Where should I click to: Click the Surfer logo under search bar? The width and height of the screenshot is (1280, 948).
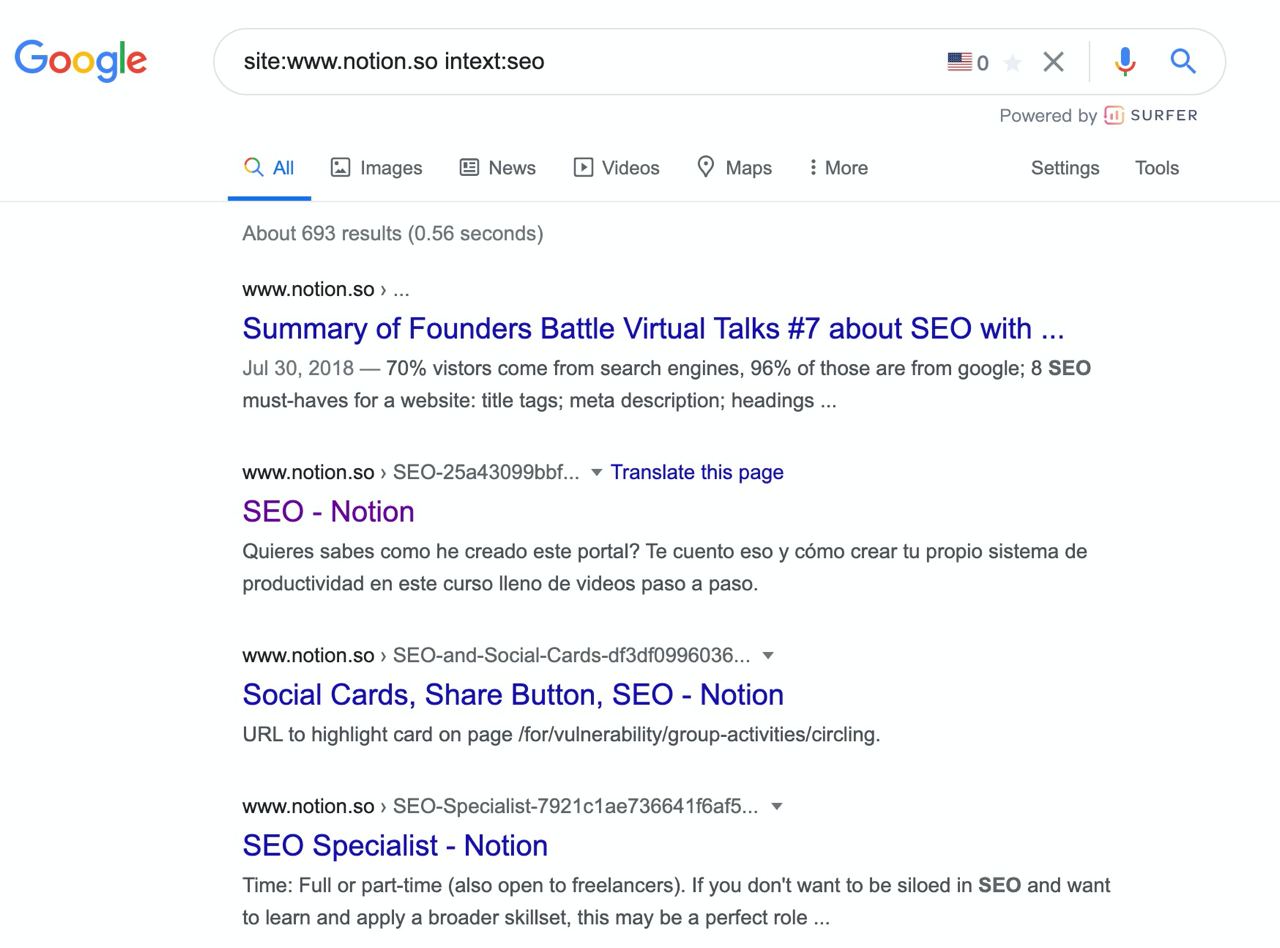(x=1150, y=115)
